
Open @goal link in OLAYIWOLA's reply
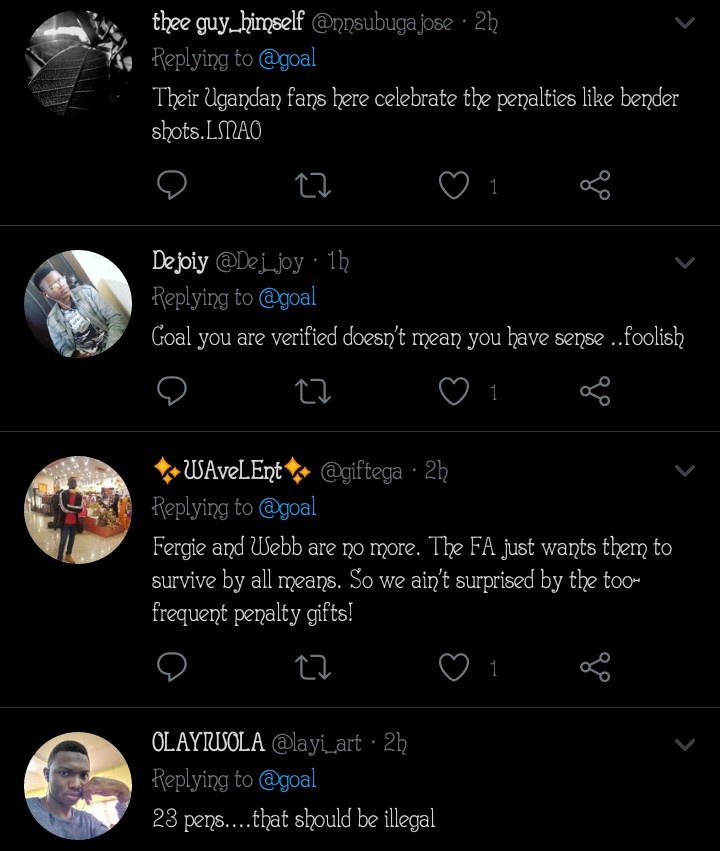pos(287,779)
